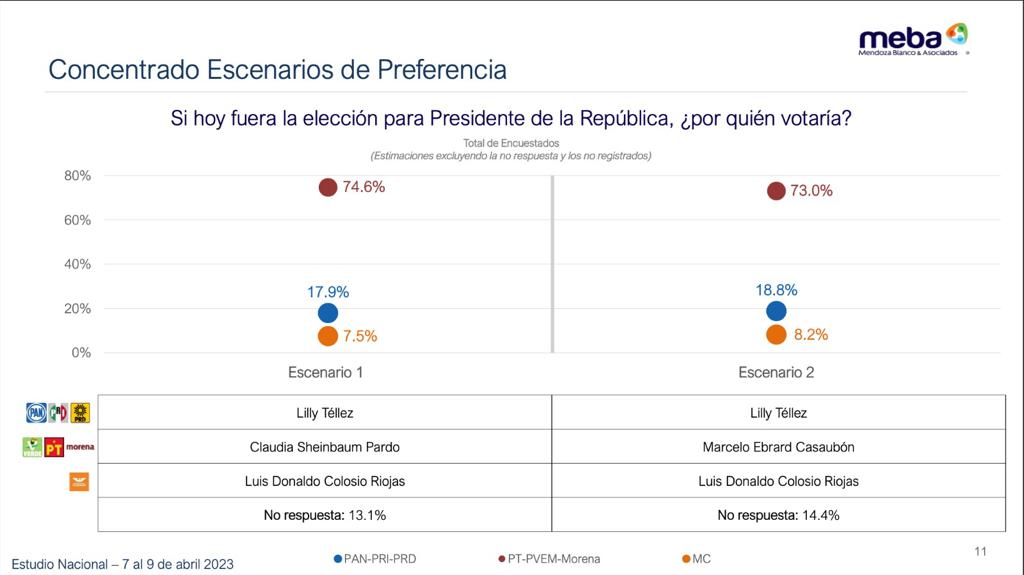
Task: Click the morena party logo text
Action: 80,447
